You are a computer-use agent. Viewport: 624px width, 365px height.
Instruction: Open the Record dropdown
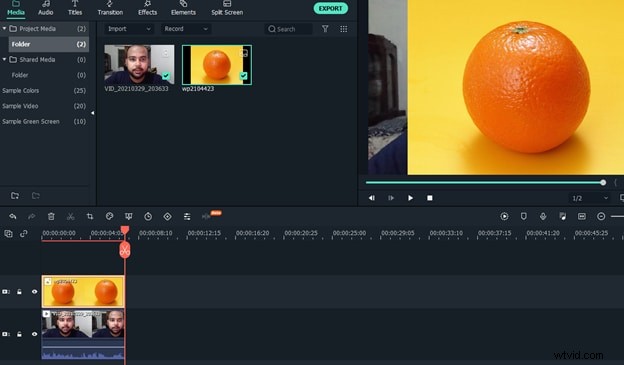coord(185,29)
